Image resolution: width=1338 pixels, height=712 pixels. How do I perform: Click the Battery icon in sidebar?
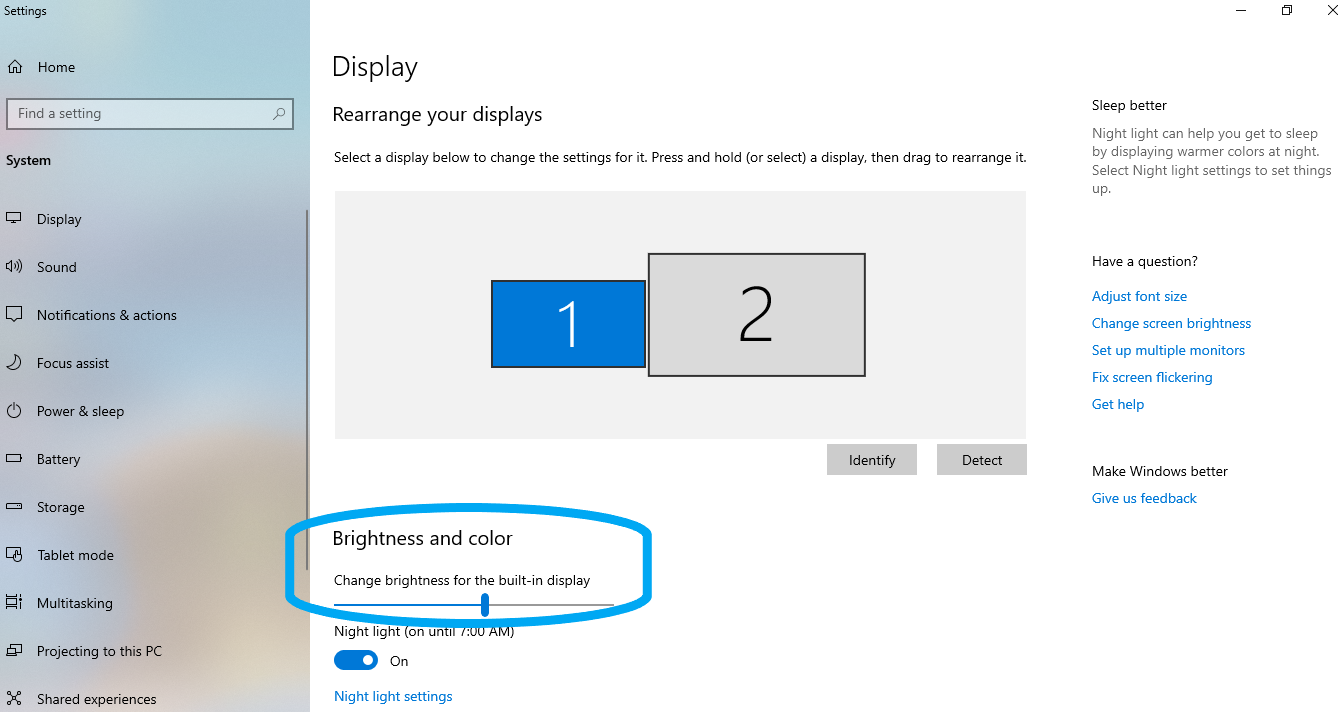14,458
